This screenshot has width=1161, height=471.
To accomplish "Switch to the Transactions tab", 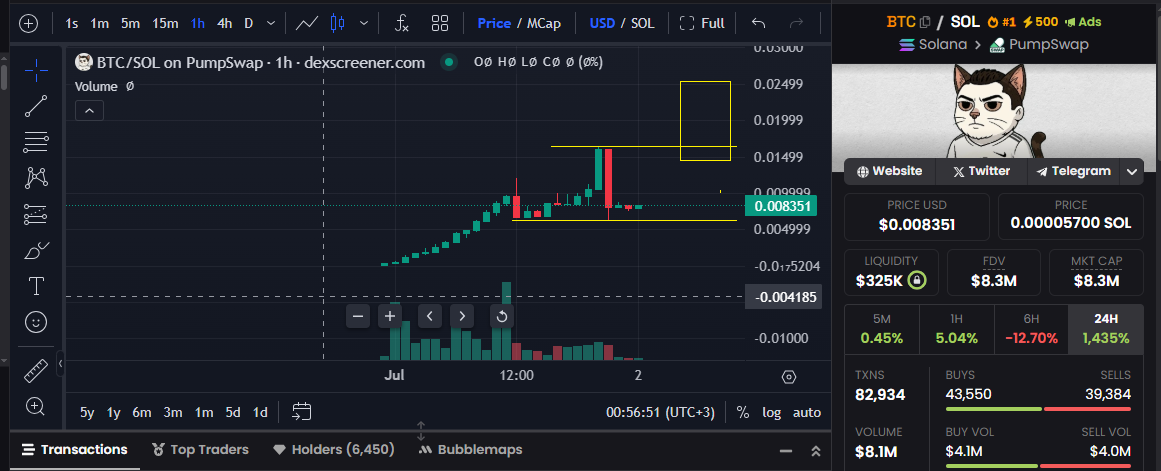I will [x=75, y=450].
